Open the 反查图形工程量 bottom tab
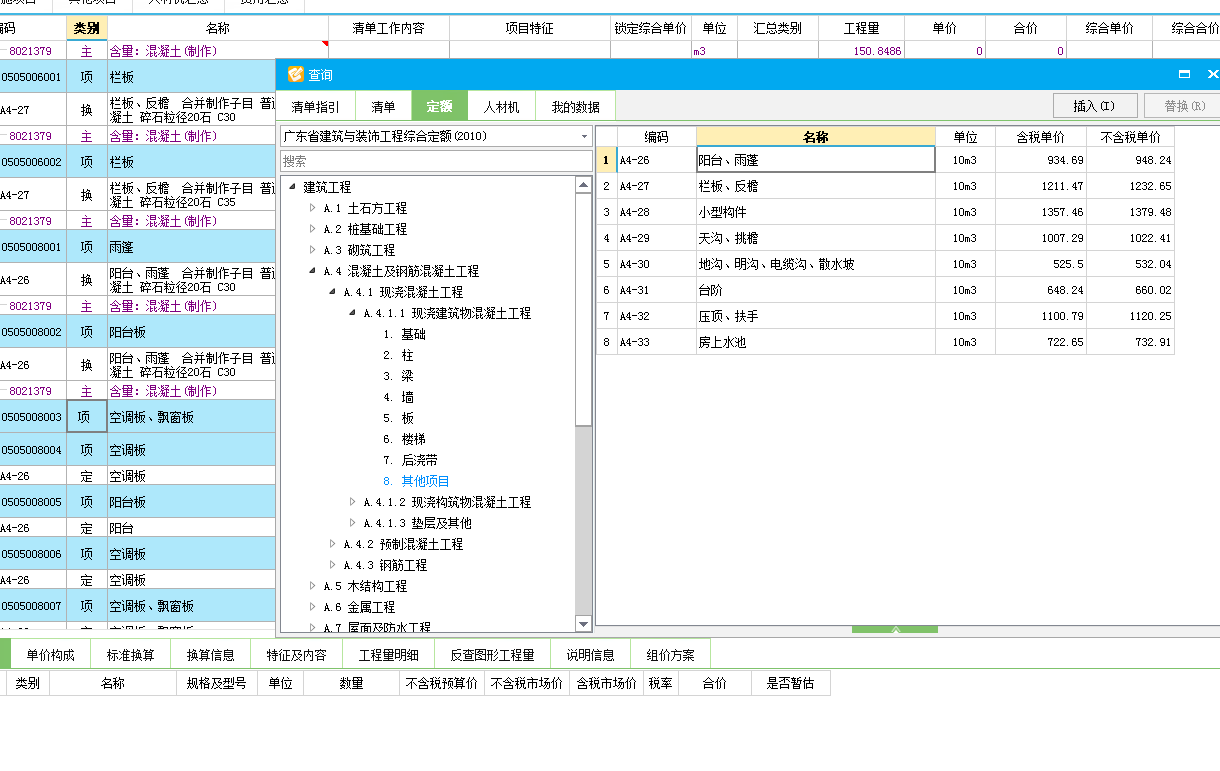 click(x=493, y=655)
